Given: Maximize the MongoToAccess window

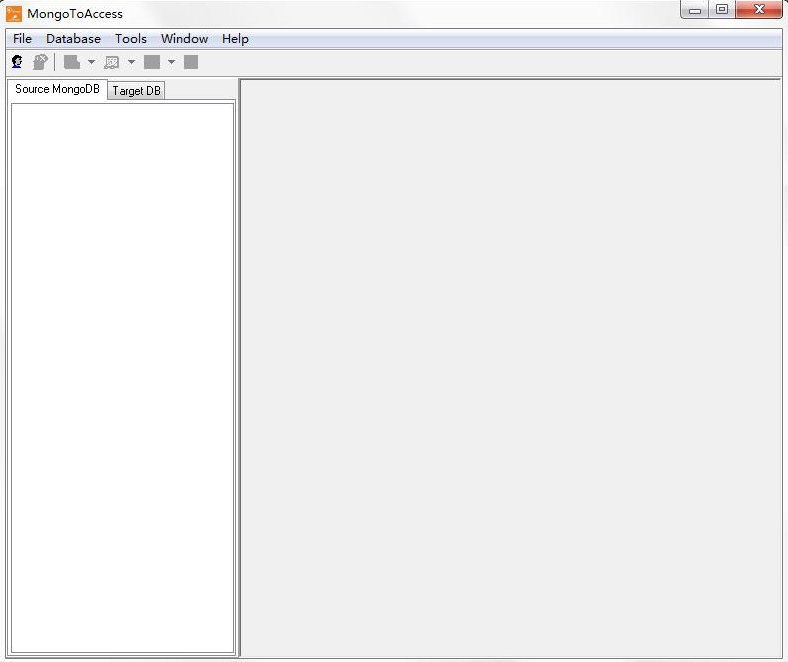Looking at the screenshot, I should (722, 10).
